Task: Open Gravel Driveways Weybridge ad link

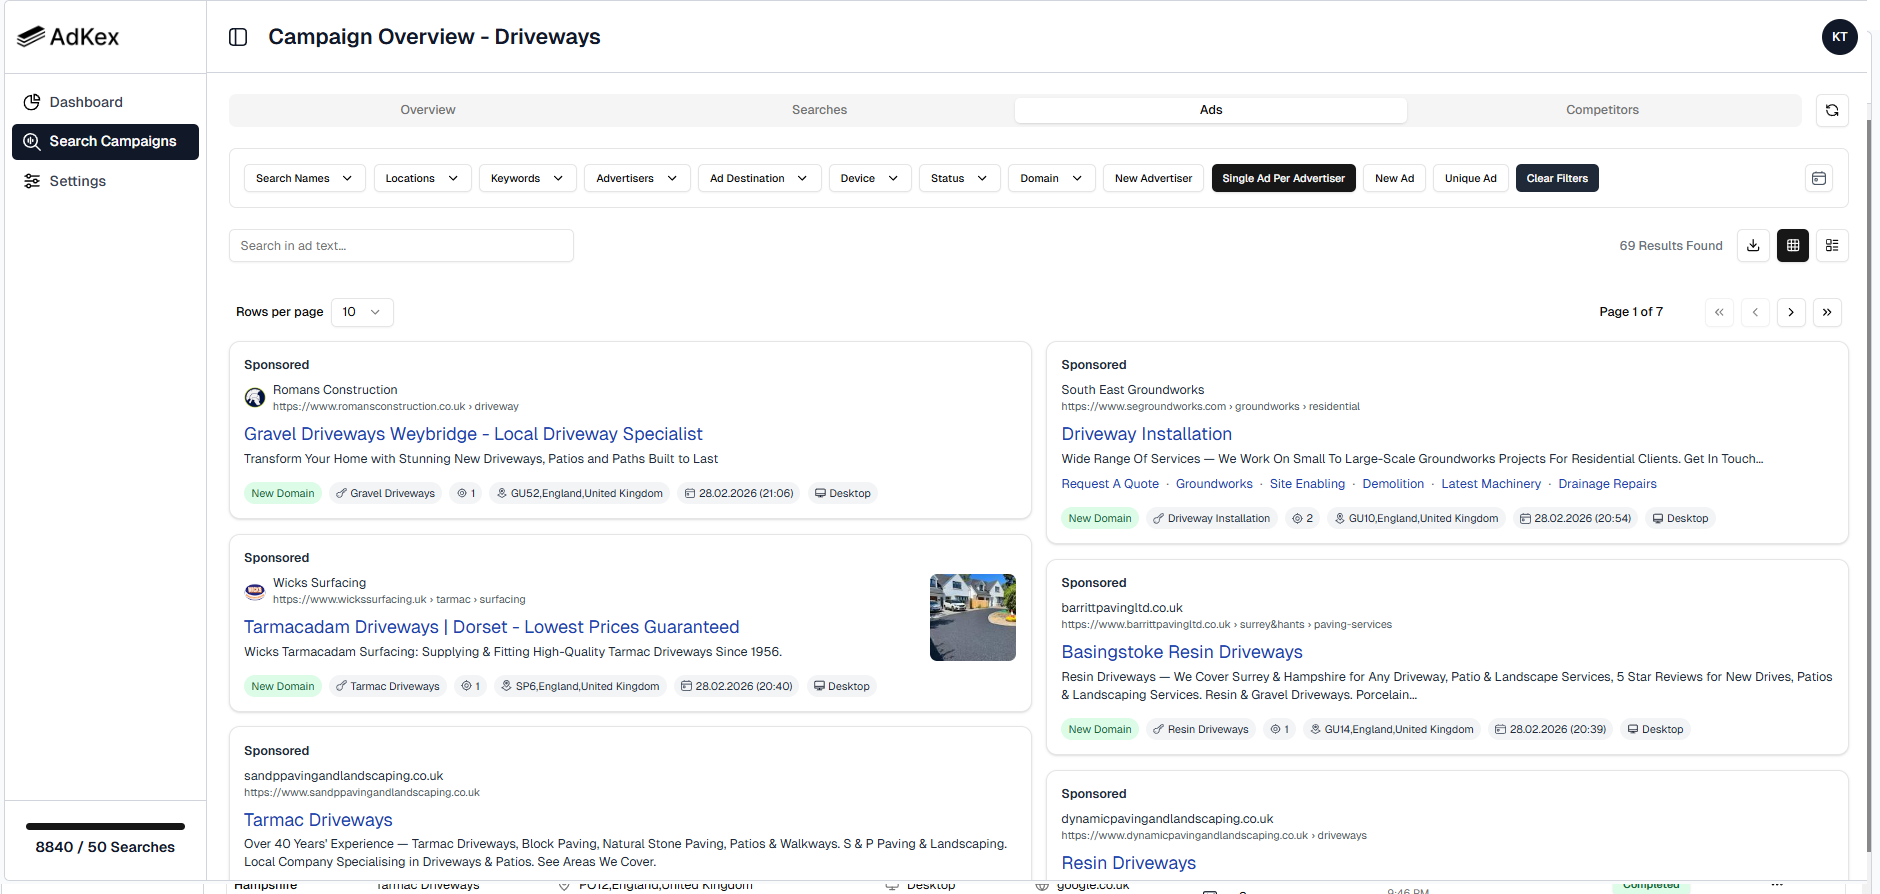Action: [473, 434]
